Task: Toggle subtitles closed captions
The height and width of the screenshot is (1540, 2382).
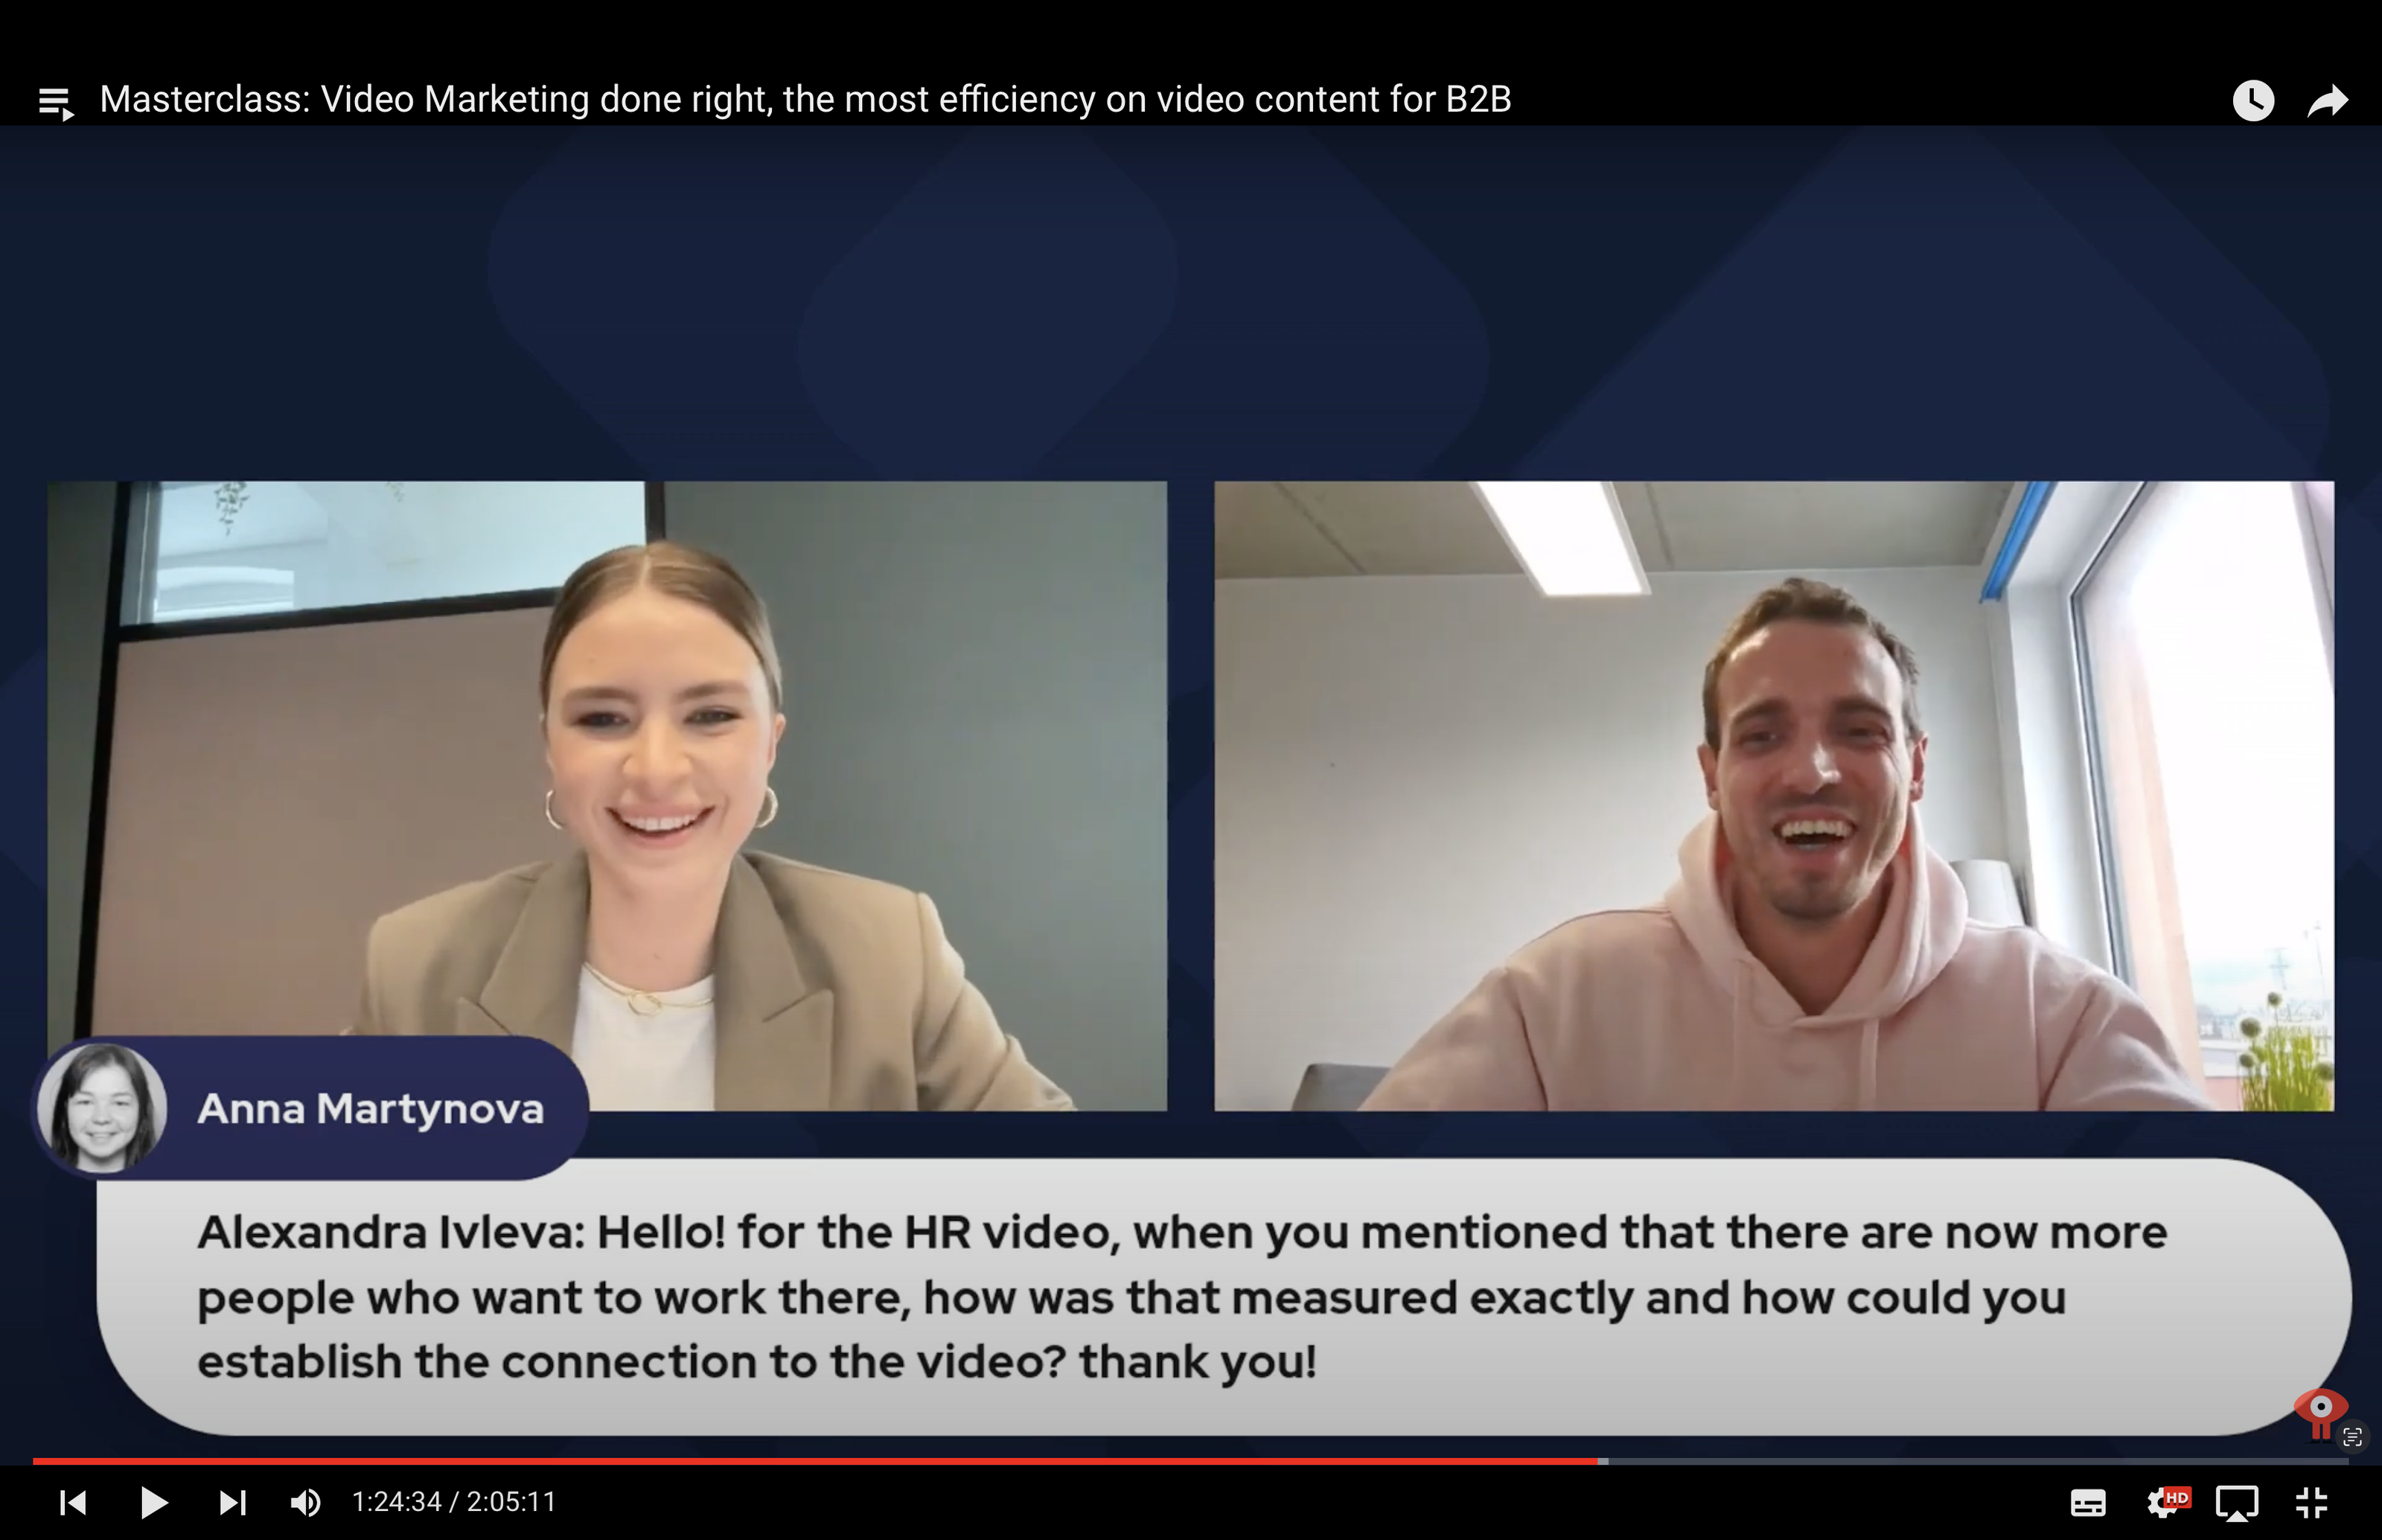Action: coord(2088,1502)
